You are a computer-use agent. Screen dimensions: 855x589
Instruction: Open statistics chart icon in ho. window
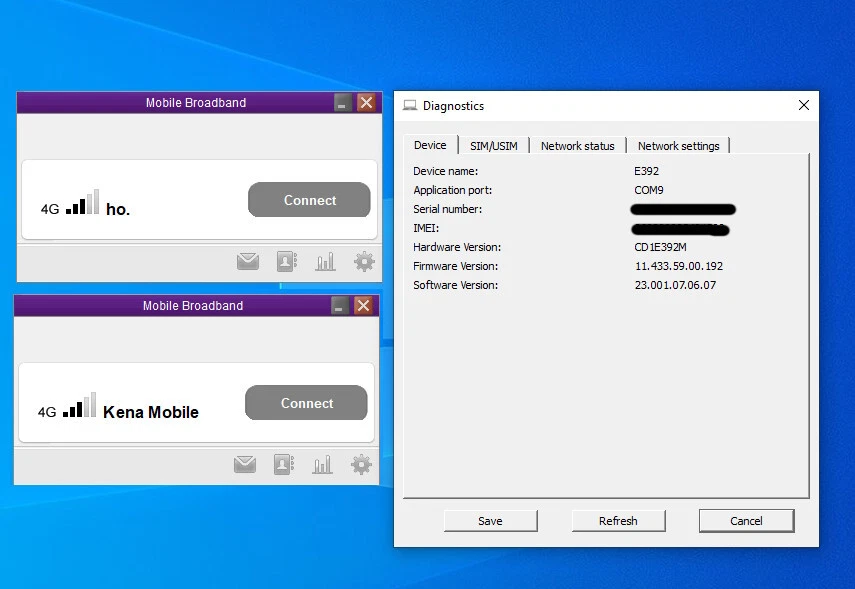(325, 262)
